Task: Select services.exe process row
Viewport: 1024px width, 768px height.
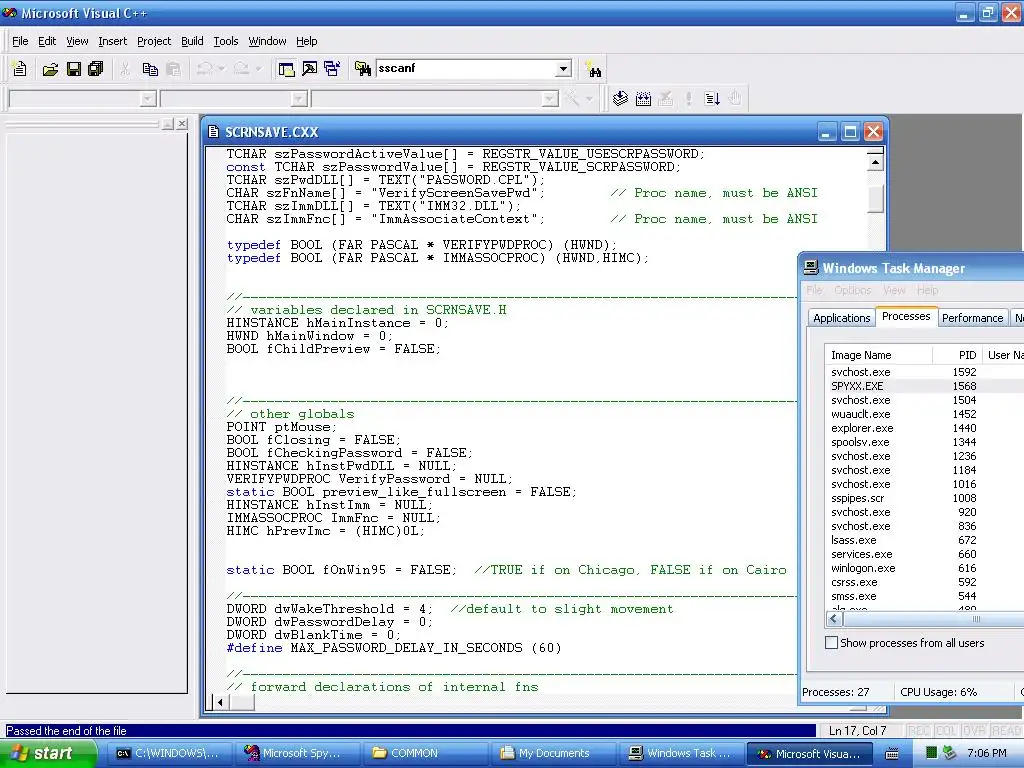Action: (x=924, y=554)
